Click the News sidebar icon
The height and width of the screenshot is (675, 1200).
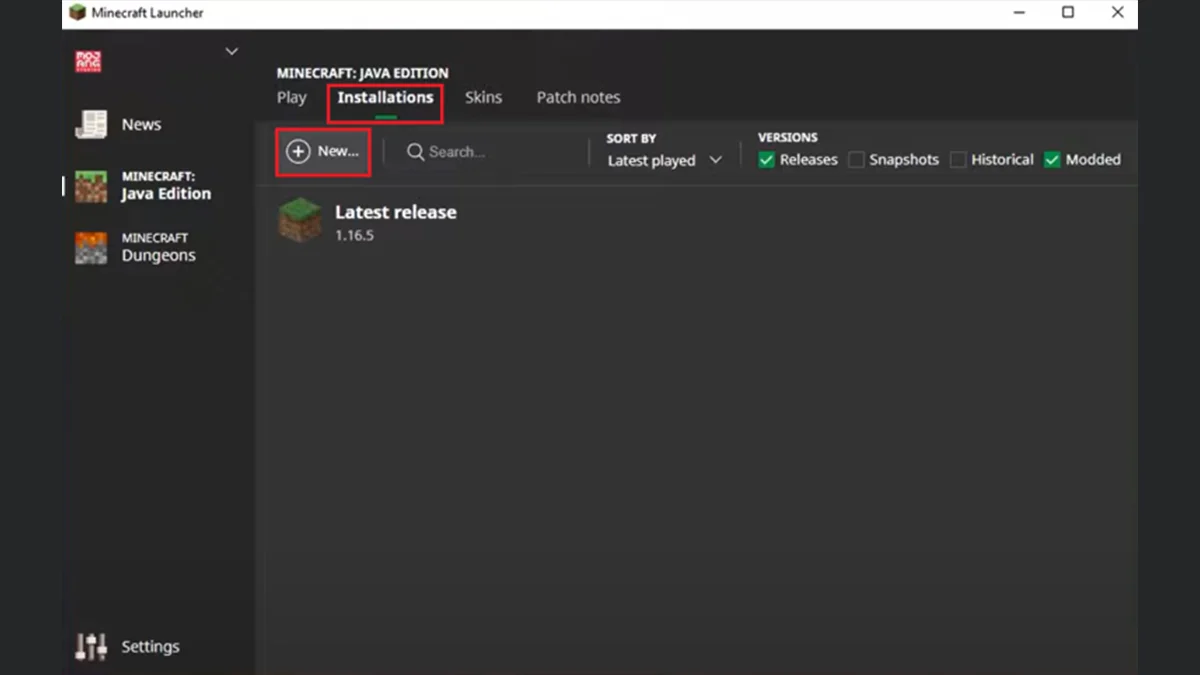click(90, 124)
